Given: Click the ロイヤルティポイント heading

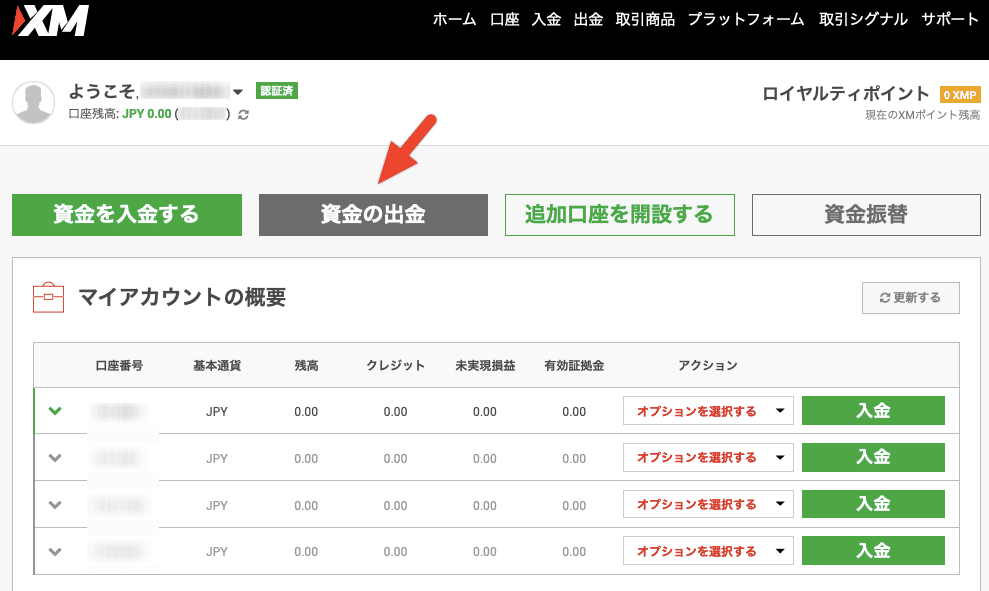Looking at the screenshot, I should coord(846,94).
